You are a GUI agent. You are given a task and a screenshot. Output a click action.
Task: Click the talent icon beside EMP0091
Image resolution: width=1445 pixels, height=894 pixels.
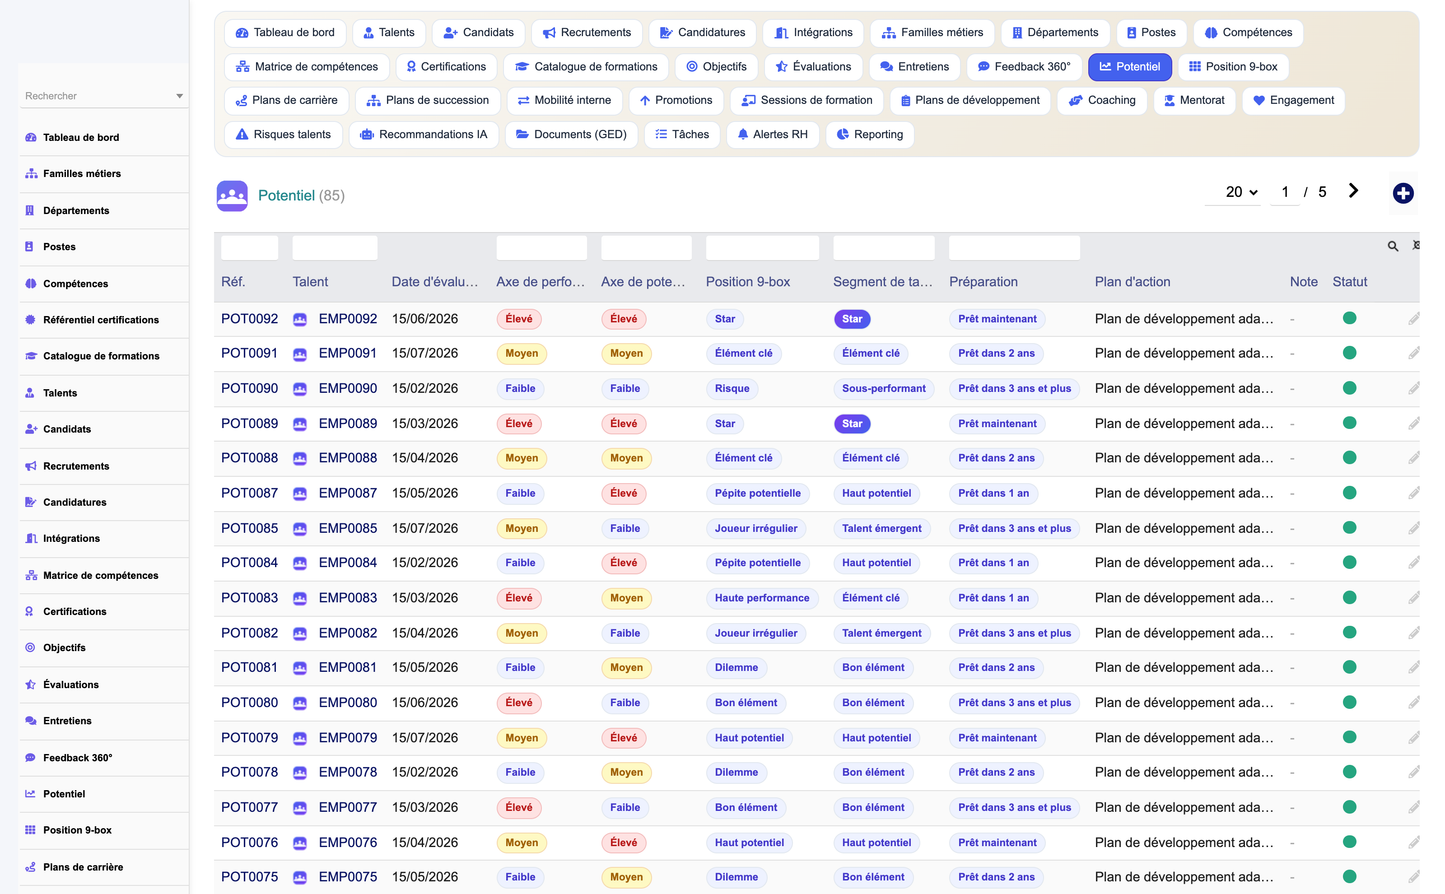pyautogui.click(x=300, y=354)
